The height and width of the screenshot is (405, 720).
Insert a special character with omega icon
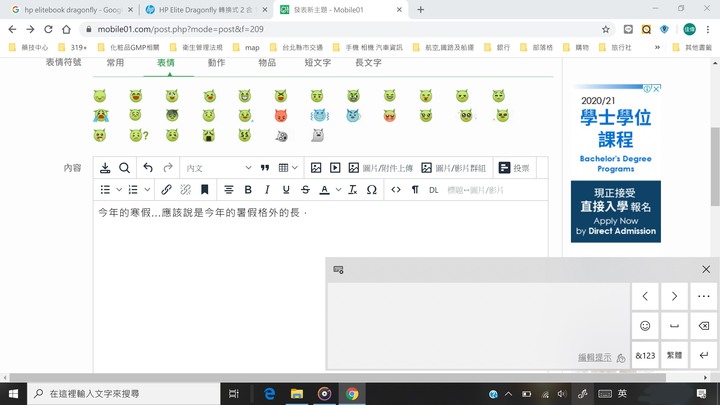pyautogui.click(x=372, y=190)
